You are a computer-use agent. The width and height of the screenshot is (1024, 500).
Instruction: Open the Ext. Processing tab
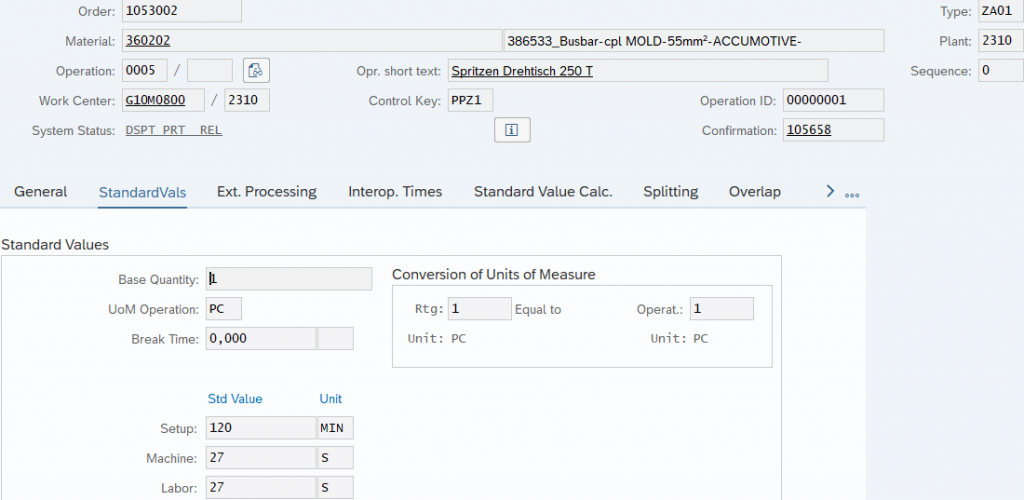[x=266, y=192]
